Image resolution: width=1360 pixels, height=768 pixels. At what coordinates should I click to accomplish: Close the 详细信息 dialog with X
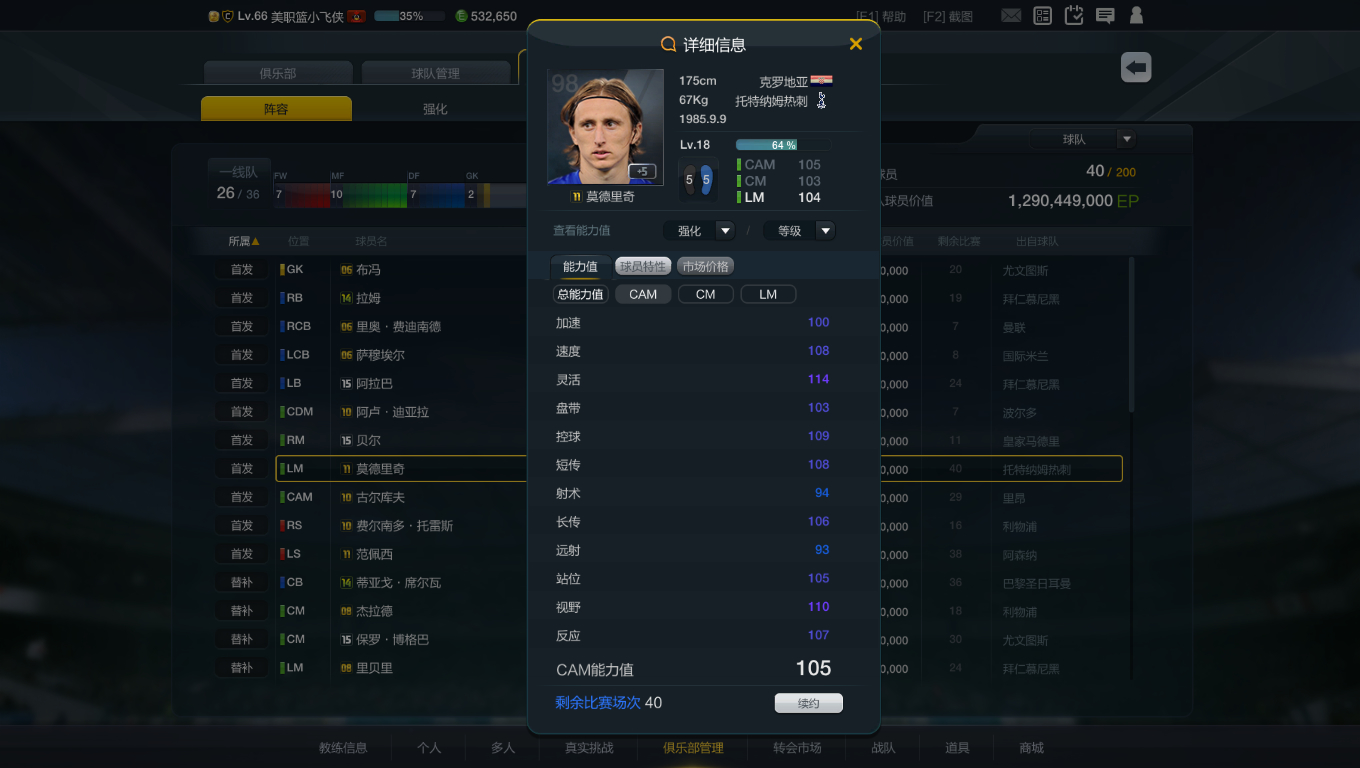pos(856,44)
